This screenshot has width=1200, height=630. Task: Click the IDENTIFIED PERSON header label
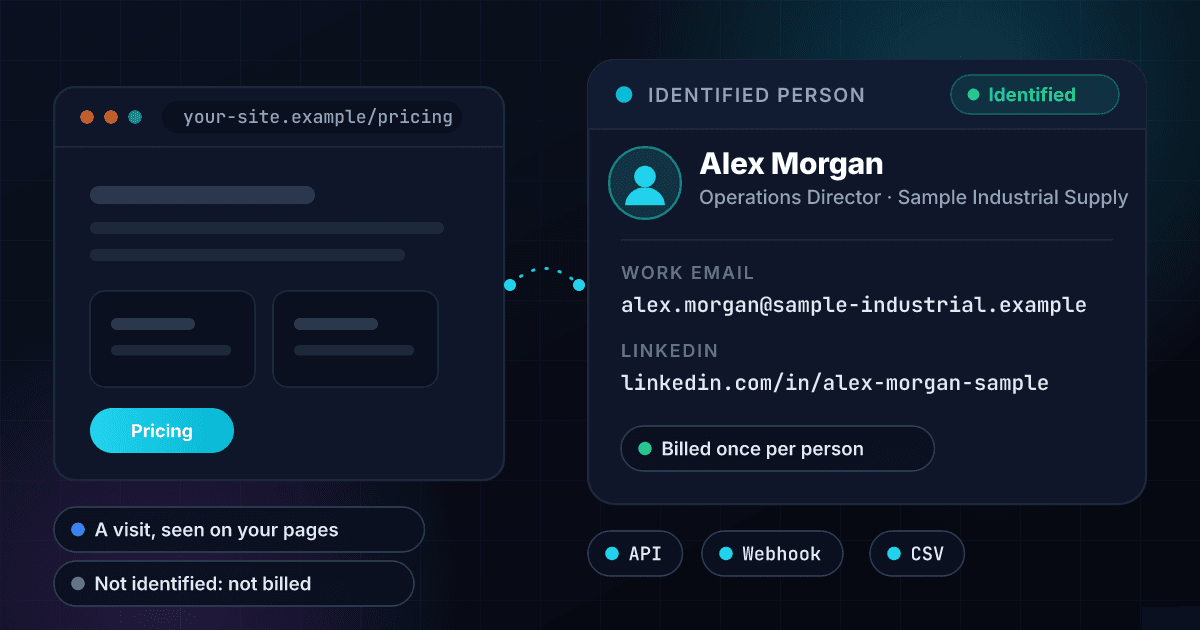pyautogui.click(x=756, y=96)
